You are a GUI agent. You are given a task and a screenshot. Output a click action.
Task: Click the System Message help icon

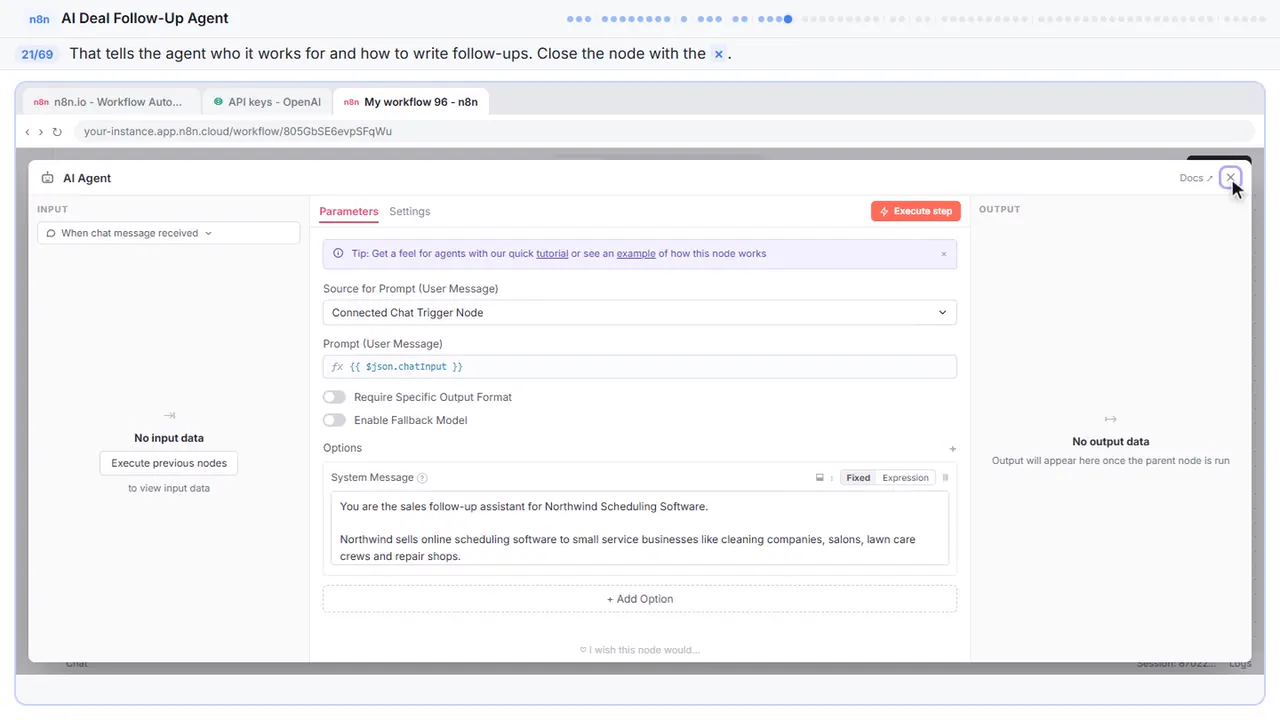[x=422, y=478]
